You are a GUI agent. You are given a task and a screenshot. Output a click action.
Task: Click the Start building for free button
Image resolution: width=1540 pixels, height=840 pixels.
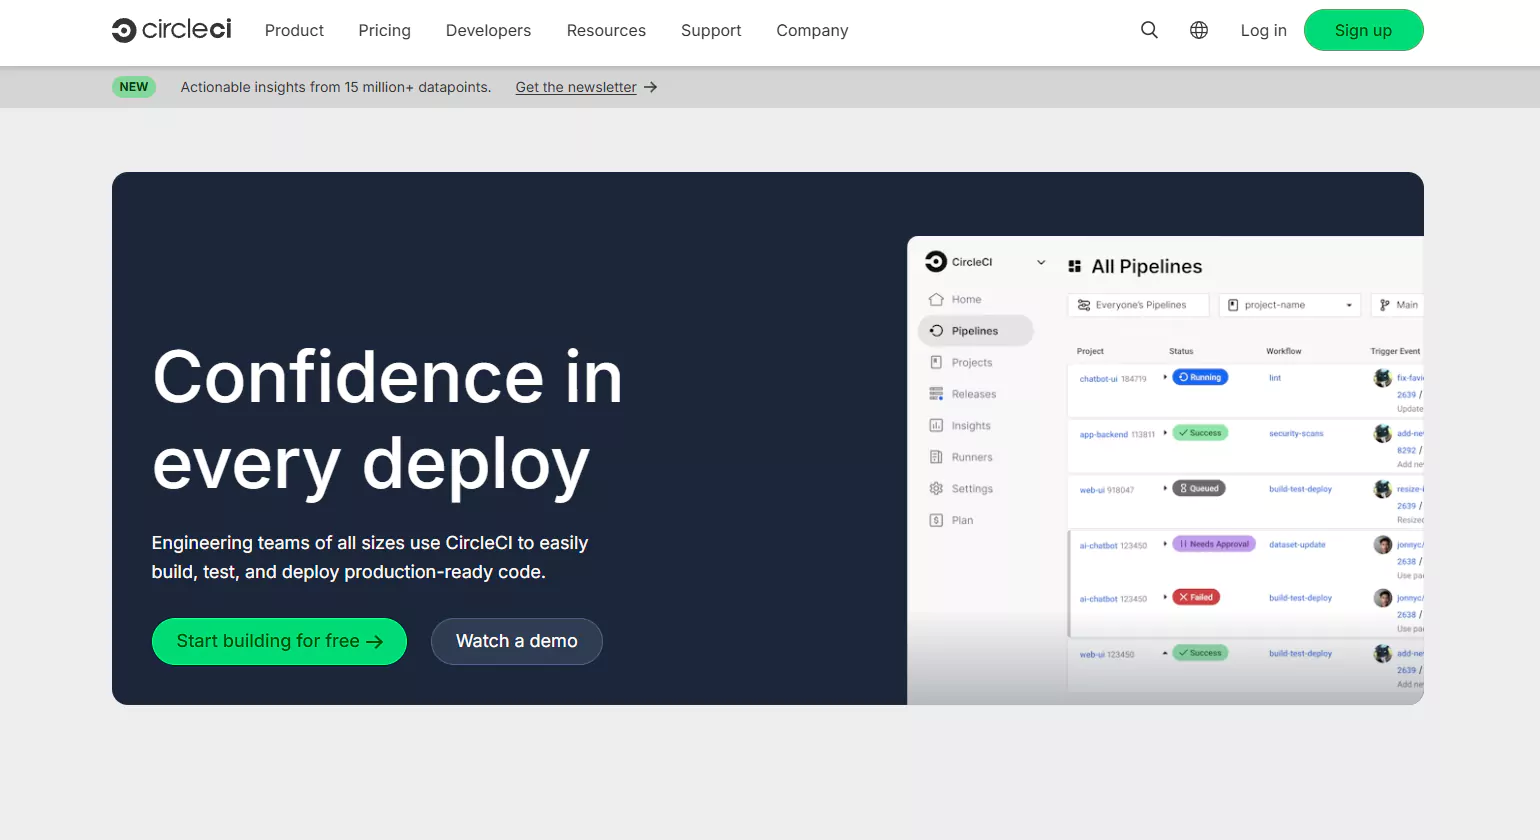(279, 641)
